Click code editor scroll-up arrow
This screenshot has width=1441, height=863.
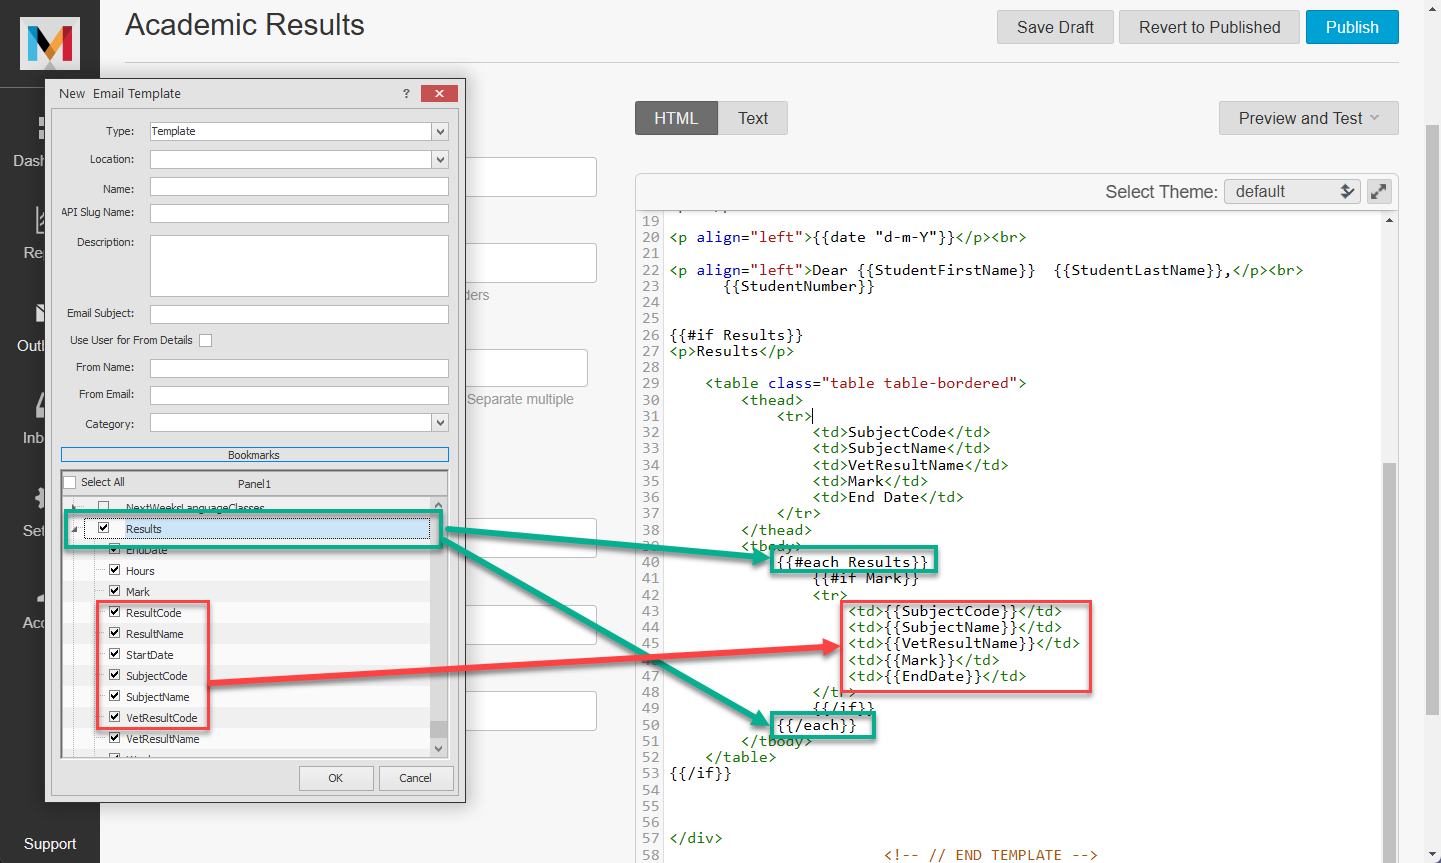1389,220
